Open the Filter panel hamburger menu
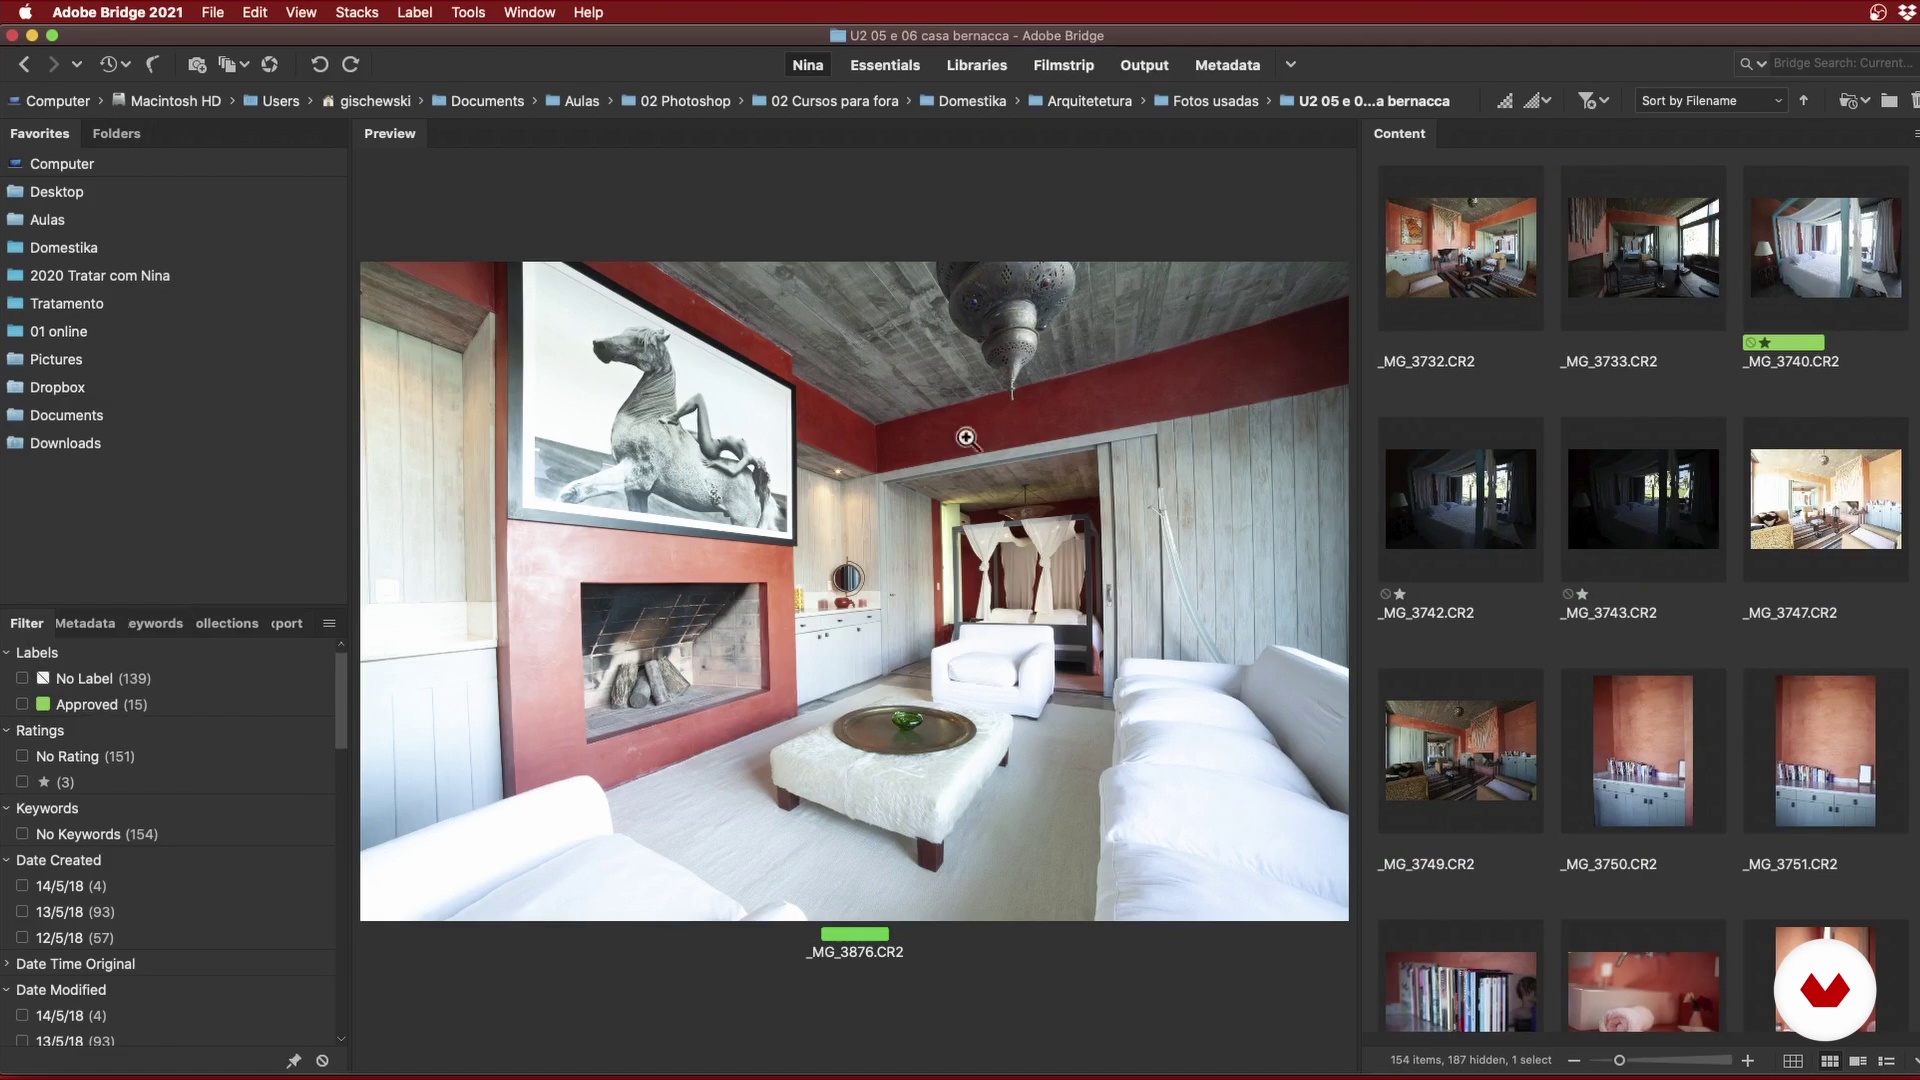 329,623
